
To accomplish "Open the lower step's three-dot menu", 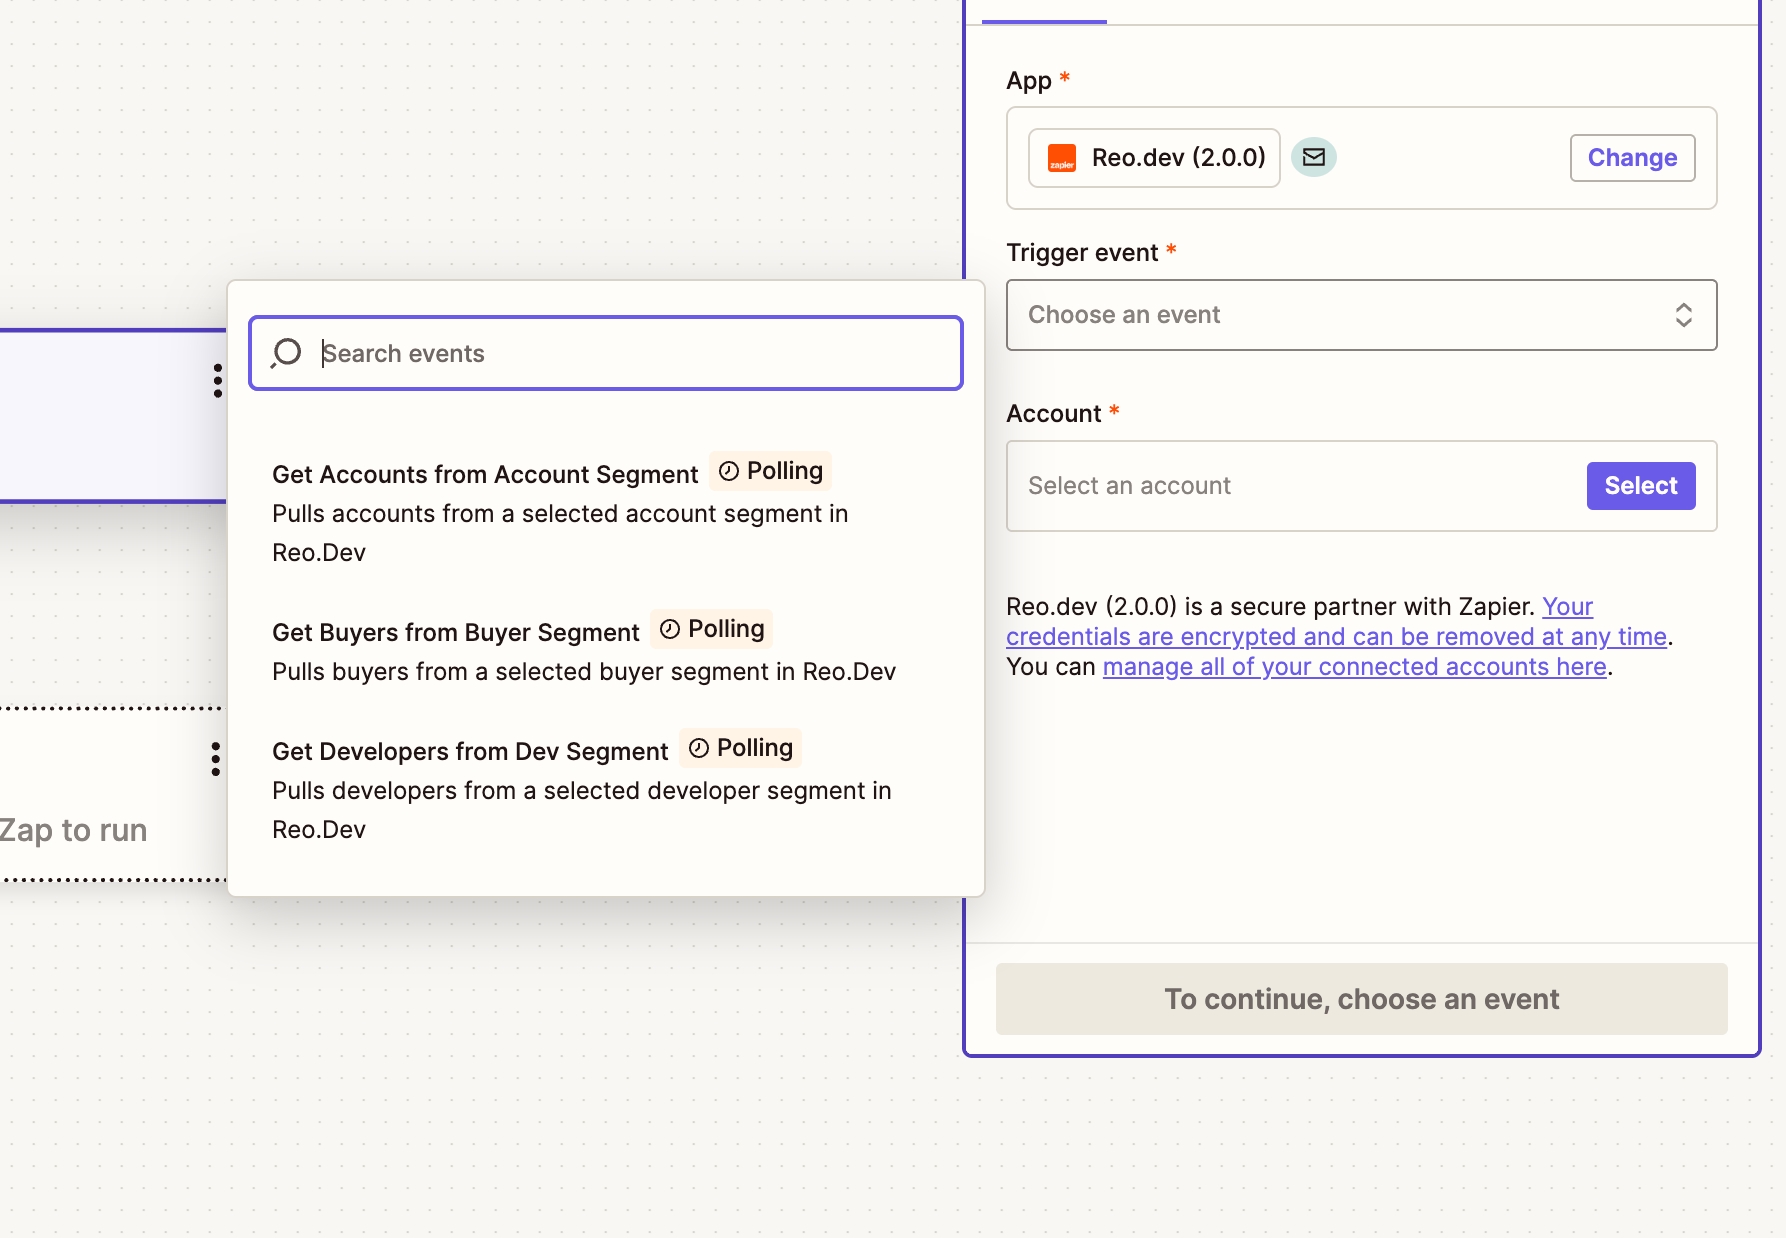I will point(215,759).
